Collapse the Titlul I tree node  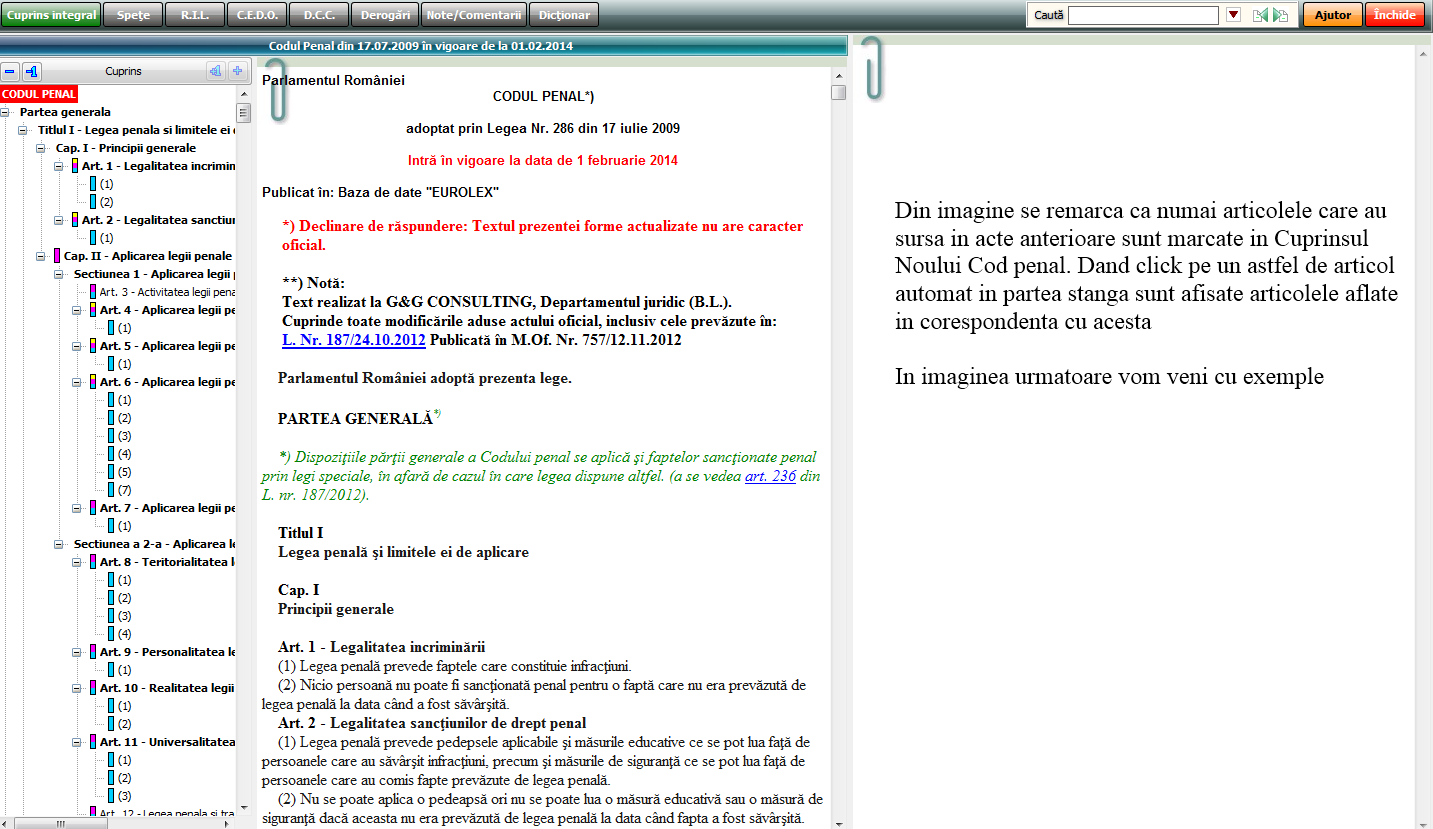[23, 130]
